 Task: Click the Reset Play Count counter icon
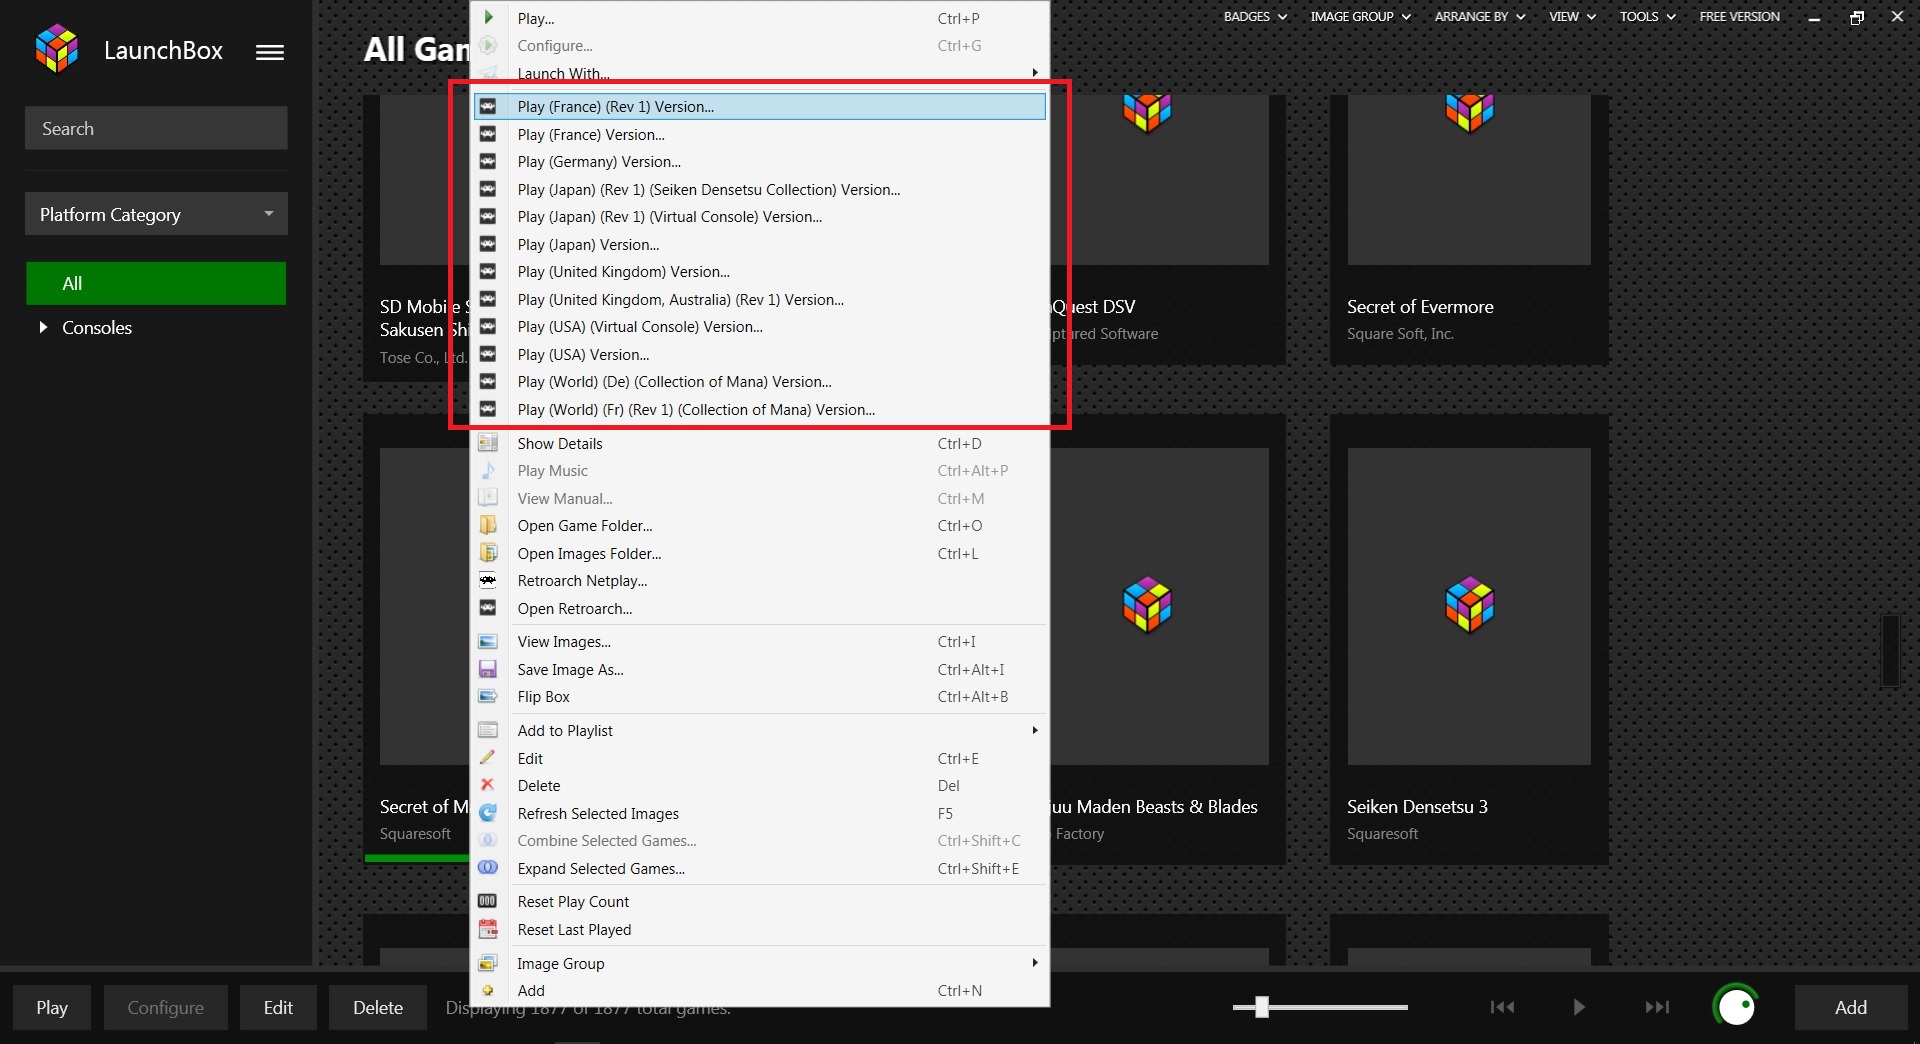(488, 901)
